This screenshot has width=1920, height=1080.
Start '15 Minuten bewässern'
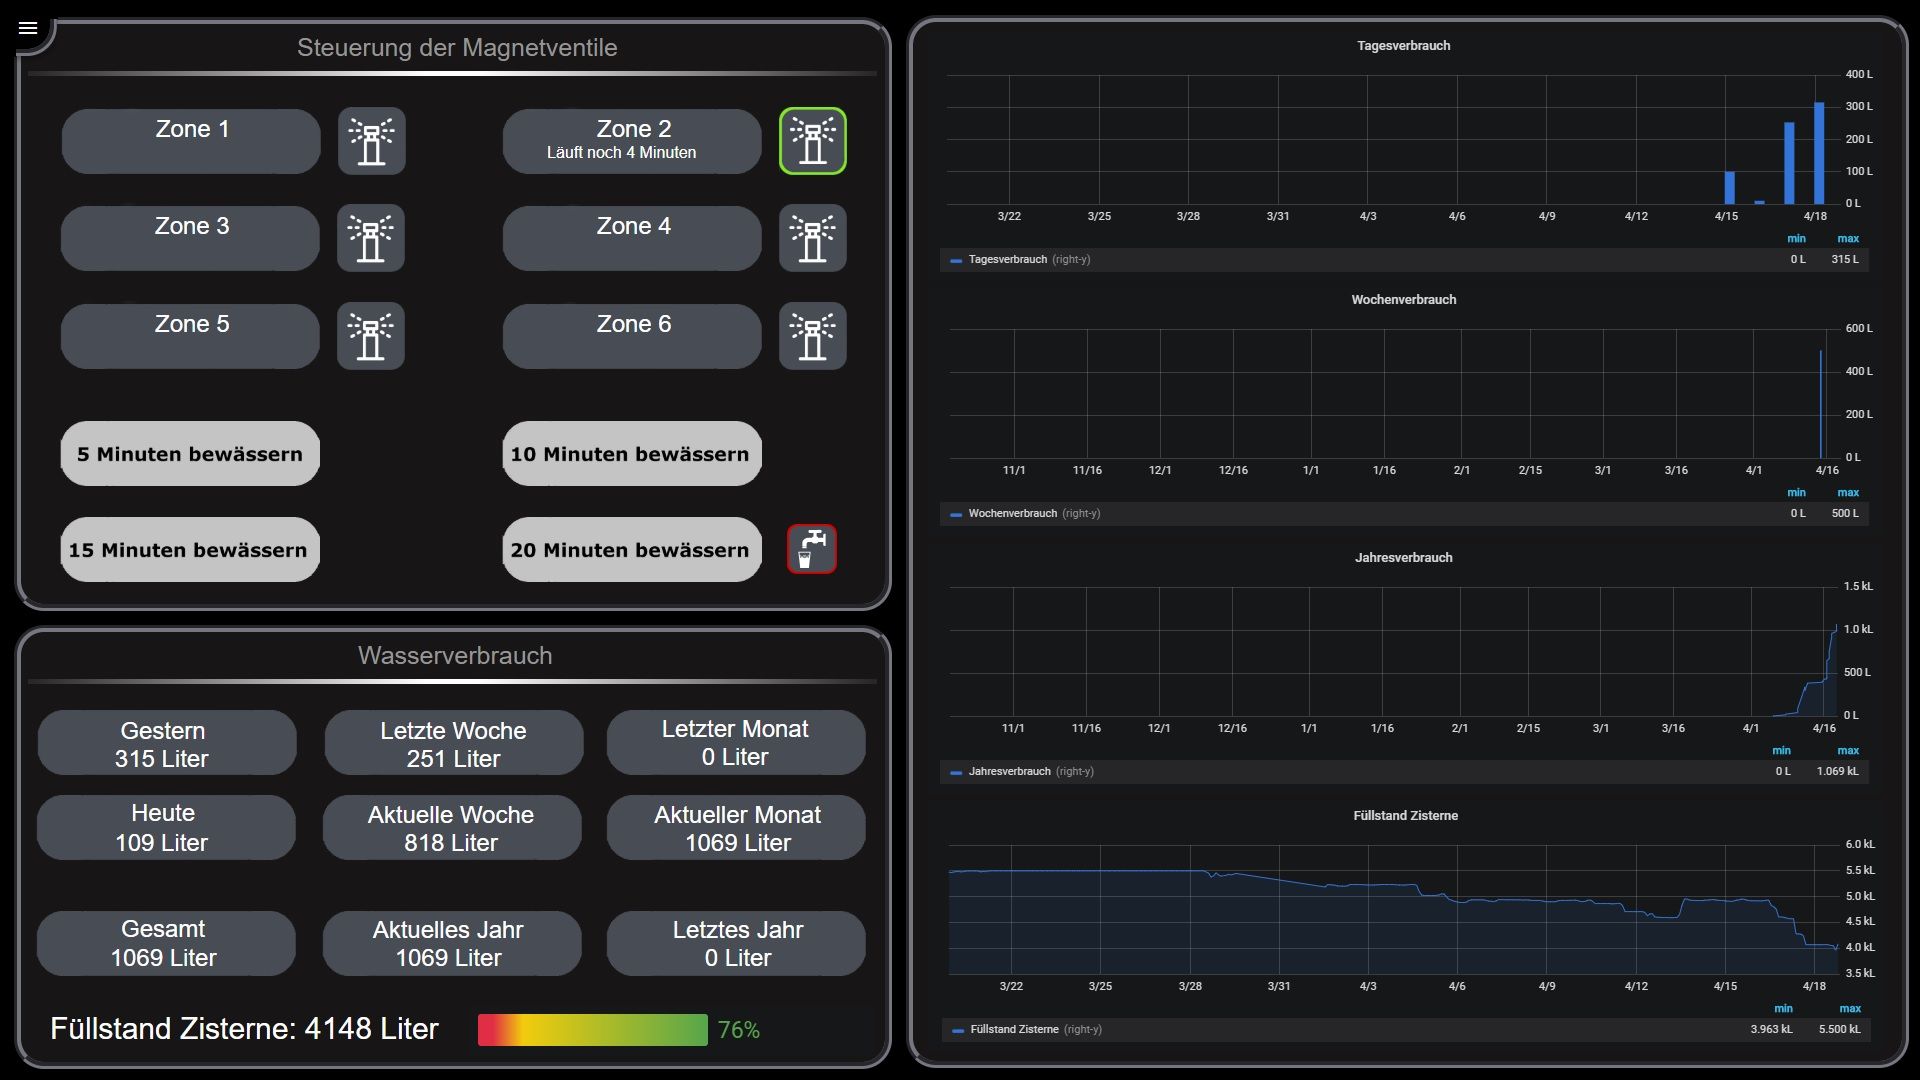190,550
